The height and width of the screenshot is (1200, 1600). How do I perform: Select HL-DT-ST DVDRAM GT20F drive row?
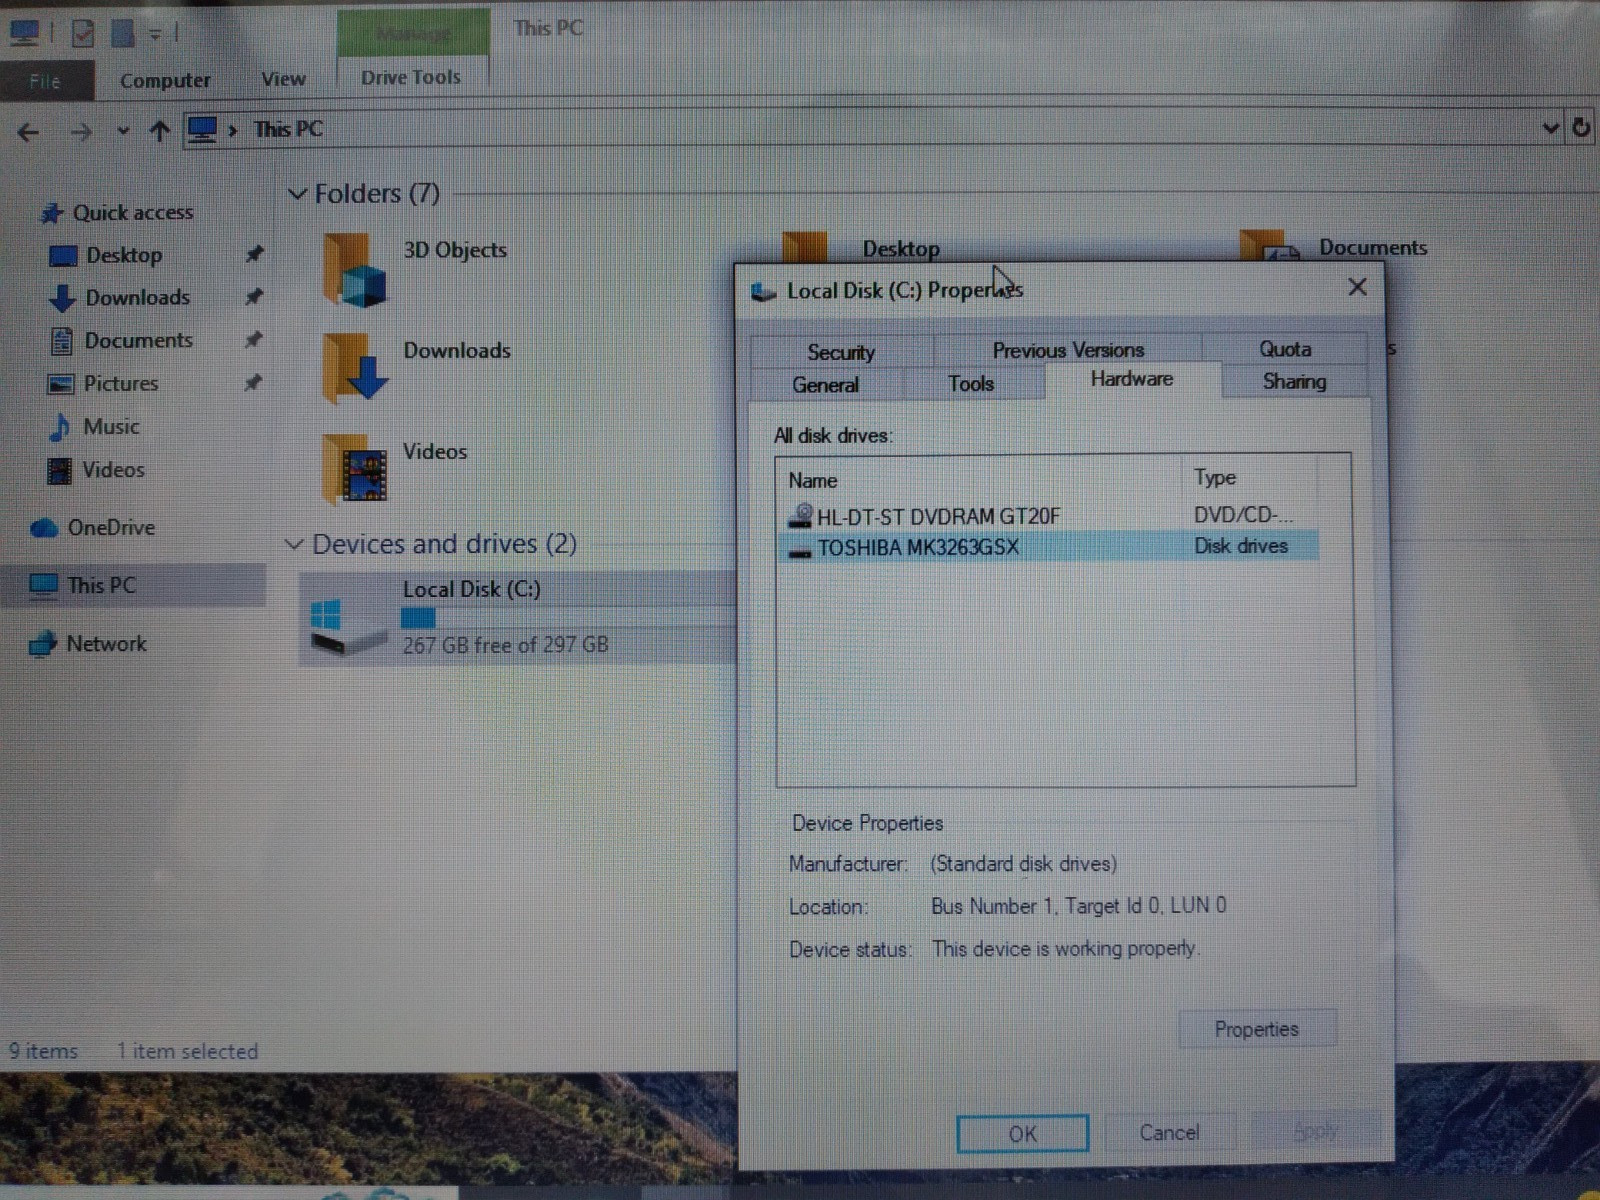1049,516
